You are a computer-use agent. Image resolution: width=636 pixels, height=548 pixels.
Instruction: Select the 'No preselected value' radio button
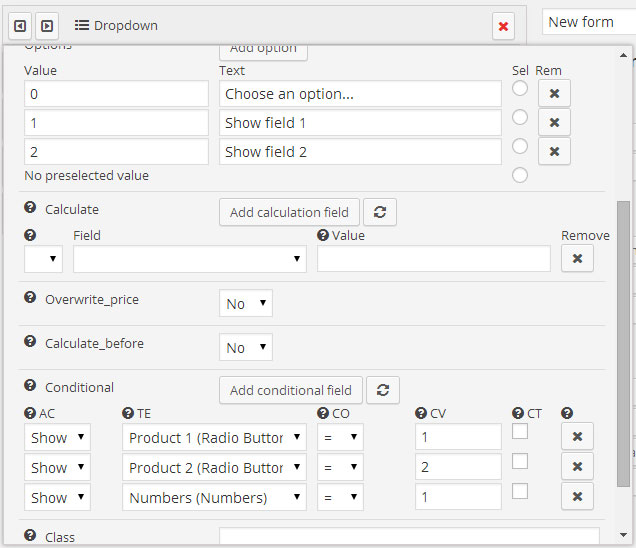click(x=520, y=176)
